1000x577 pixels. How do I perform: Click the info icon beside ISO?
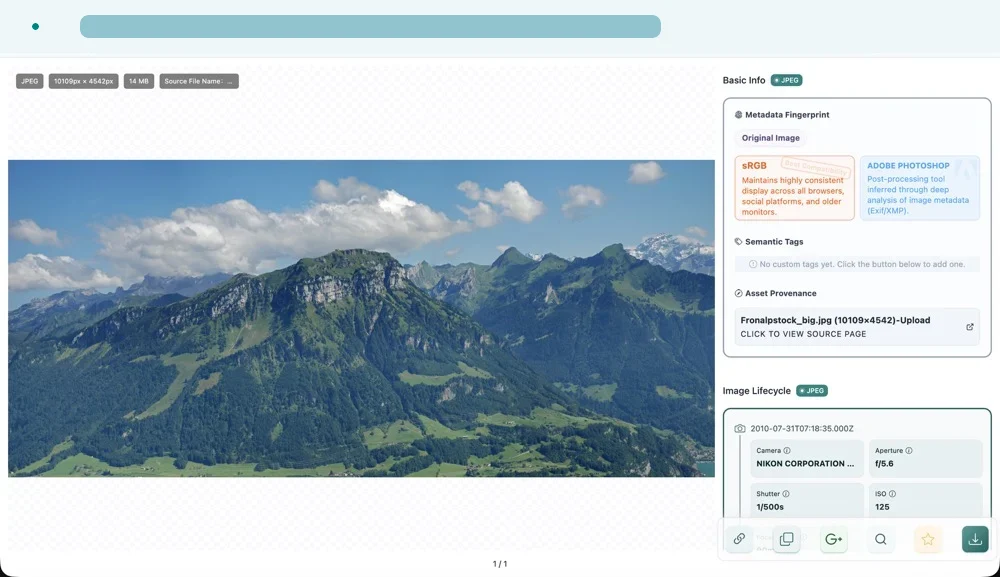(892, 493)
